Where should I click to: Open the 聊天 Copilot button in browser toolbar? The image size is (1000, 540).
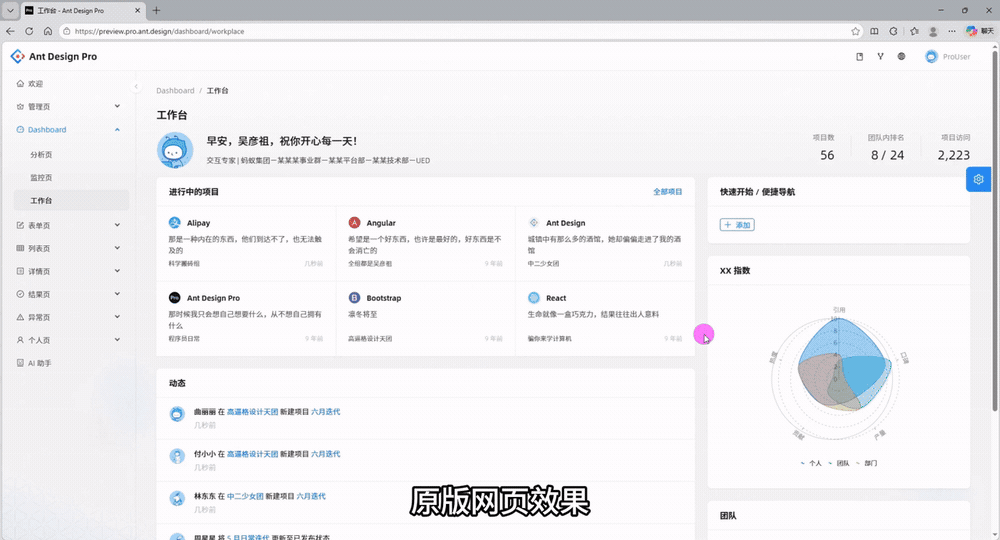coord(980,31)
